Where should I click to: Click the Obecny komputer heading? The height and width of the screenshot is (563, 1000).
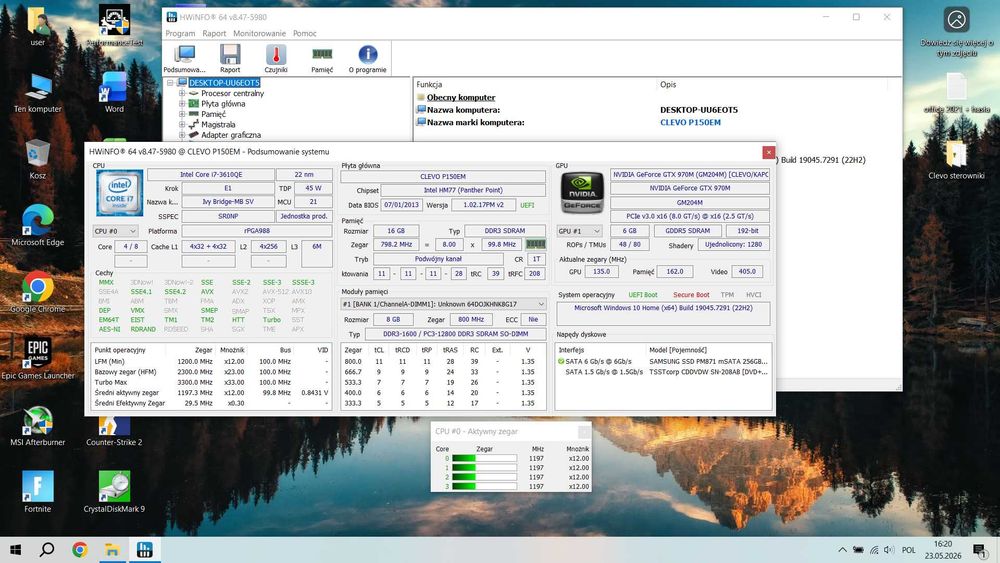coord(460,98)
